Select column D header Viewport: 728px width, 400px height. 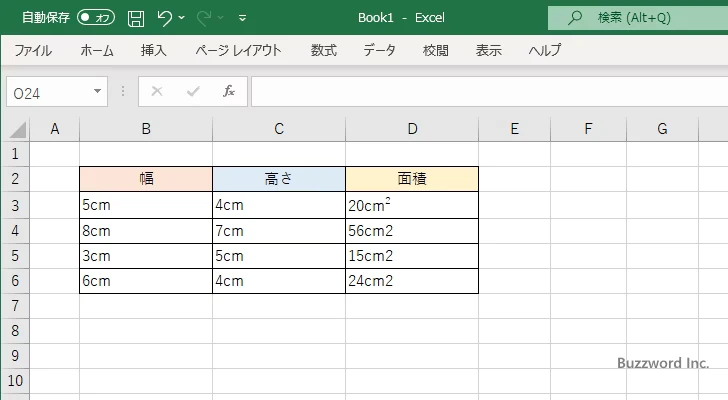pos(412,129)
